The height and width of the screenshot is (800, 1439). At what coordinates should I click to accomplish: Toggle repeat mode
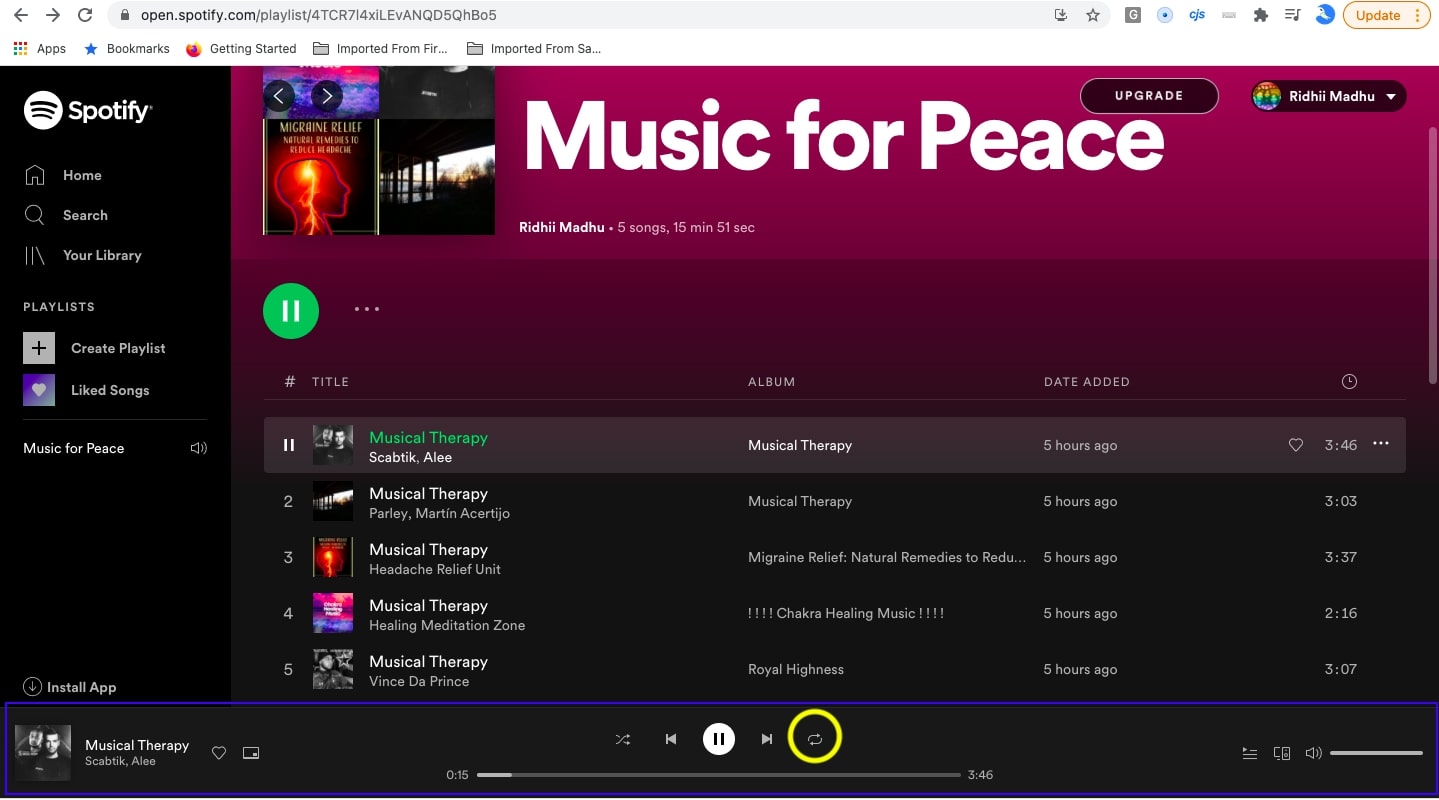815,739
